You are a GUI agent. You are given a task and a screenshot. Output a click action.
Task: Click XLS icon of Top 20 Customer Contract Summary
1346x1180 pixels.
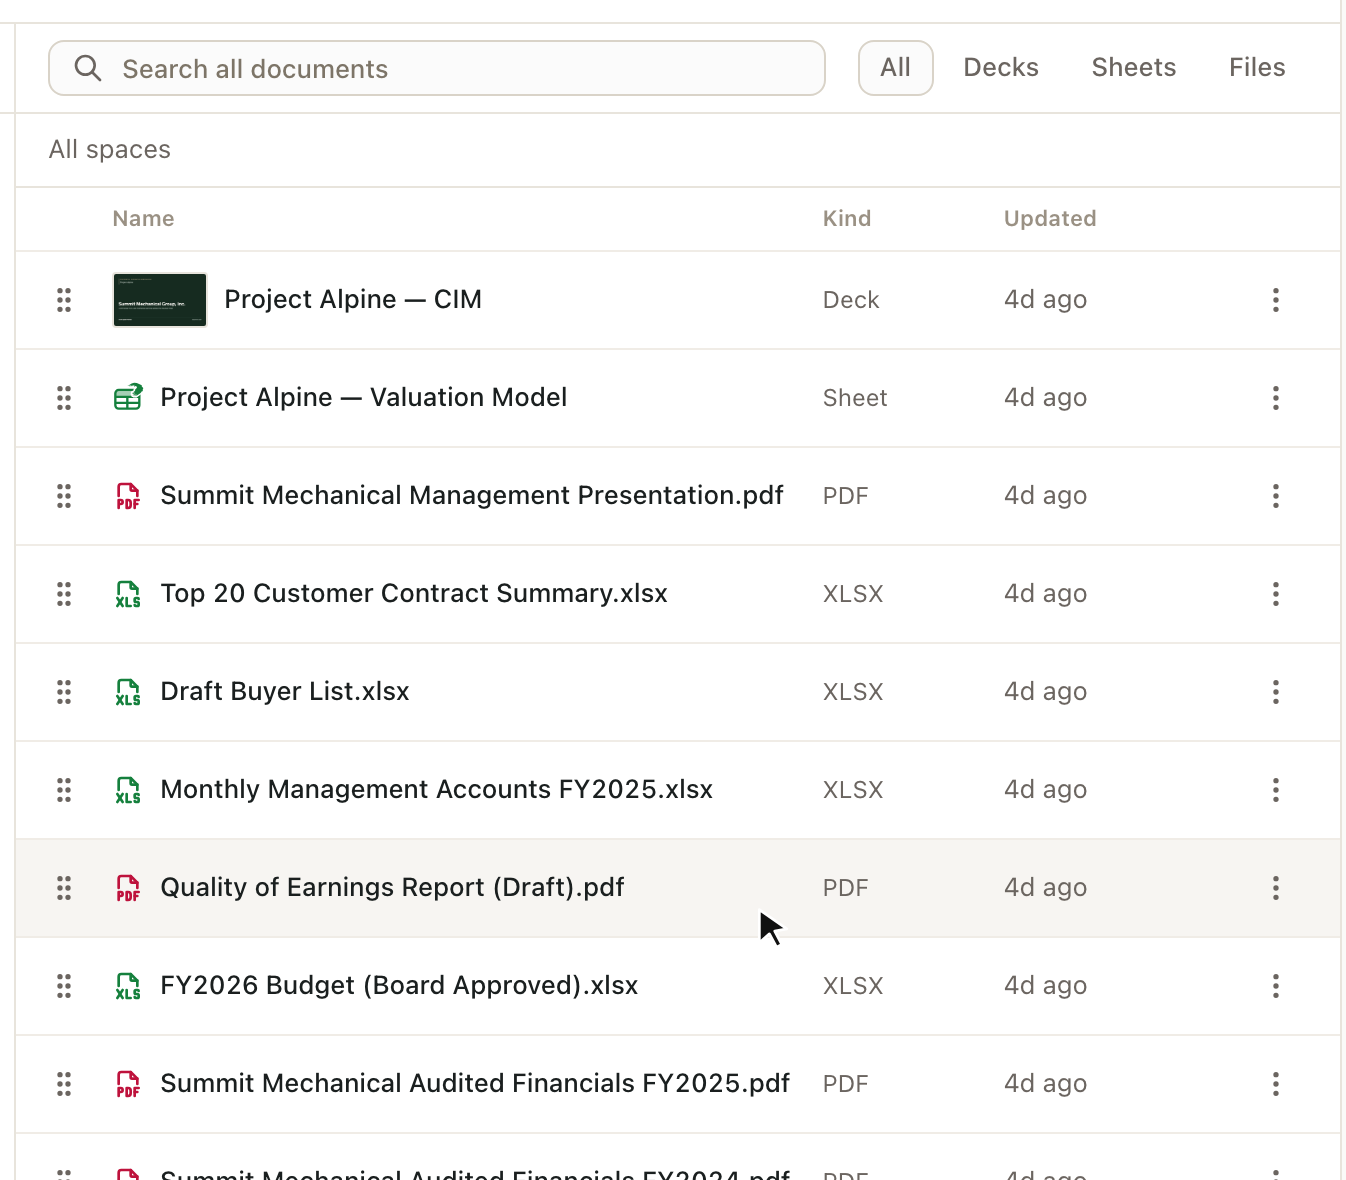(128, 594)
